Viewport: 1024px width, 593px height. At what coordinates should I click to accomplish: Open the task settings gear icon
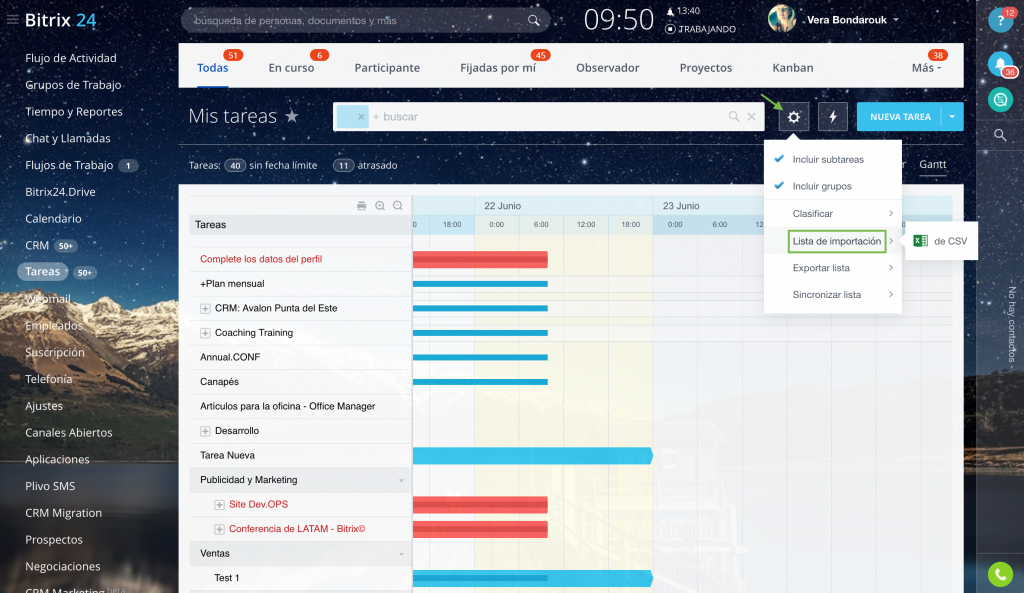(793, 117)
